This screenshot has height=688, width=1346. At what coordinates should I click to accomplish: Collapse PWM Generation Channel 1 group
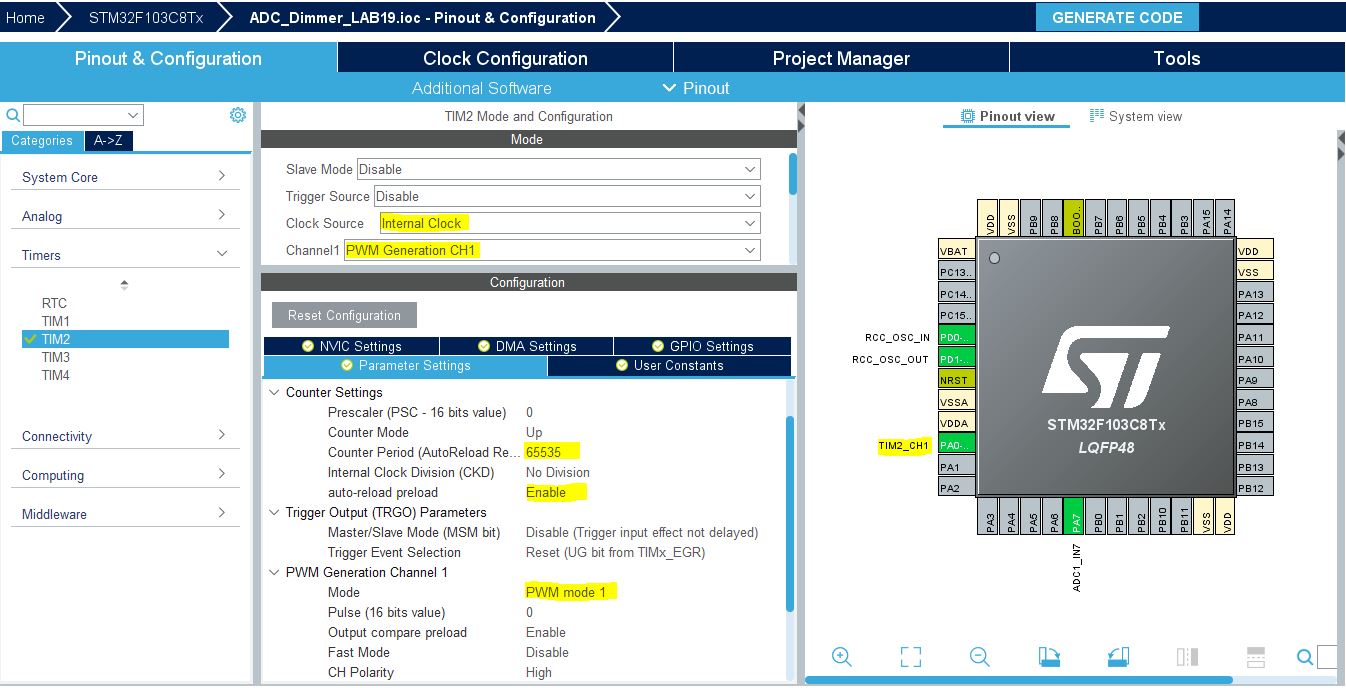[x=274, y=572]
